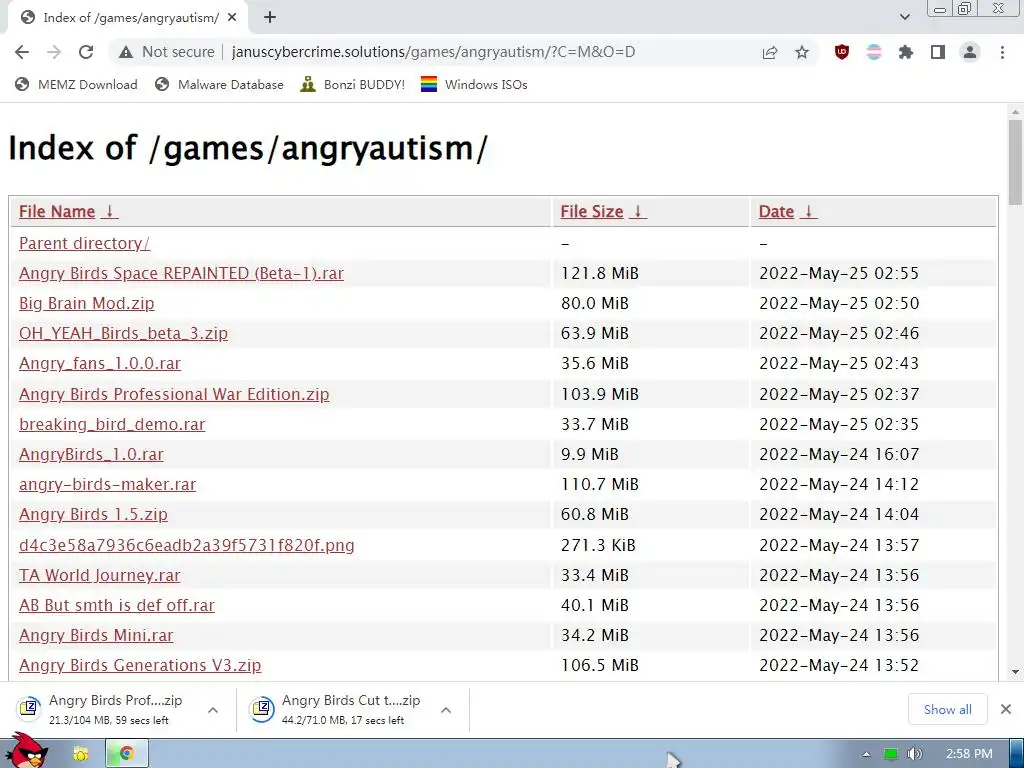Sort descending using File Name arrow
Screen dimensions: 1024x768
[x=110, y=212]
